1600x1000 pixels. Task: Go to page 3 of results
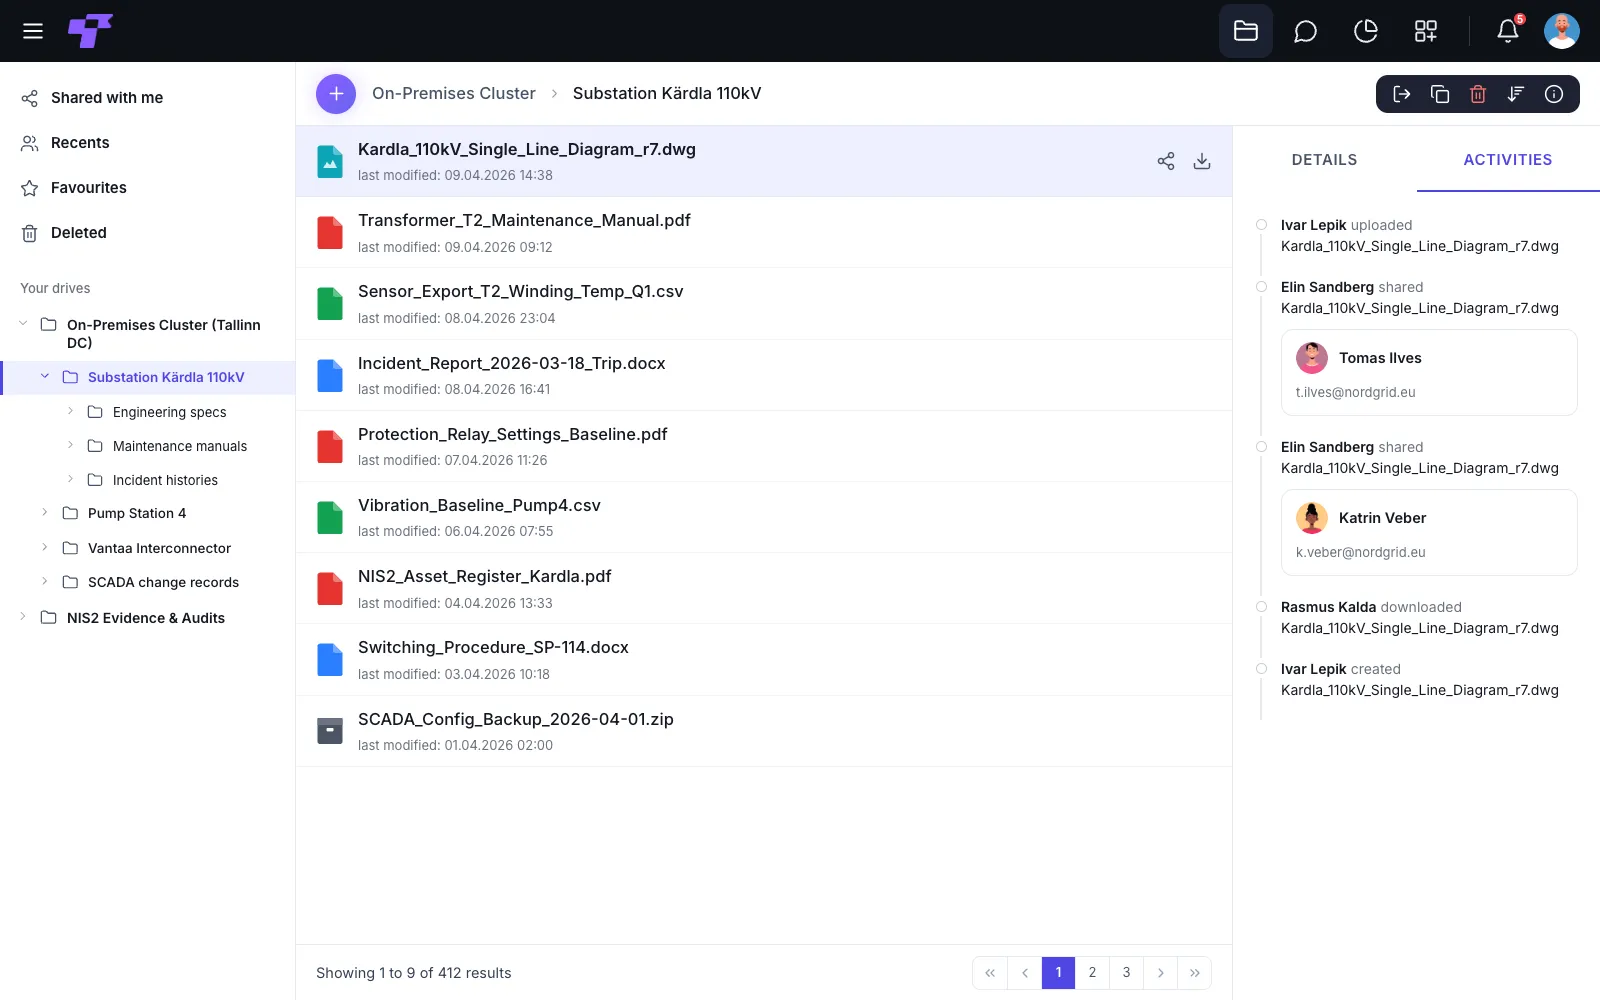[1126, 973]
